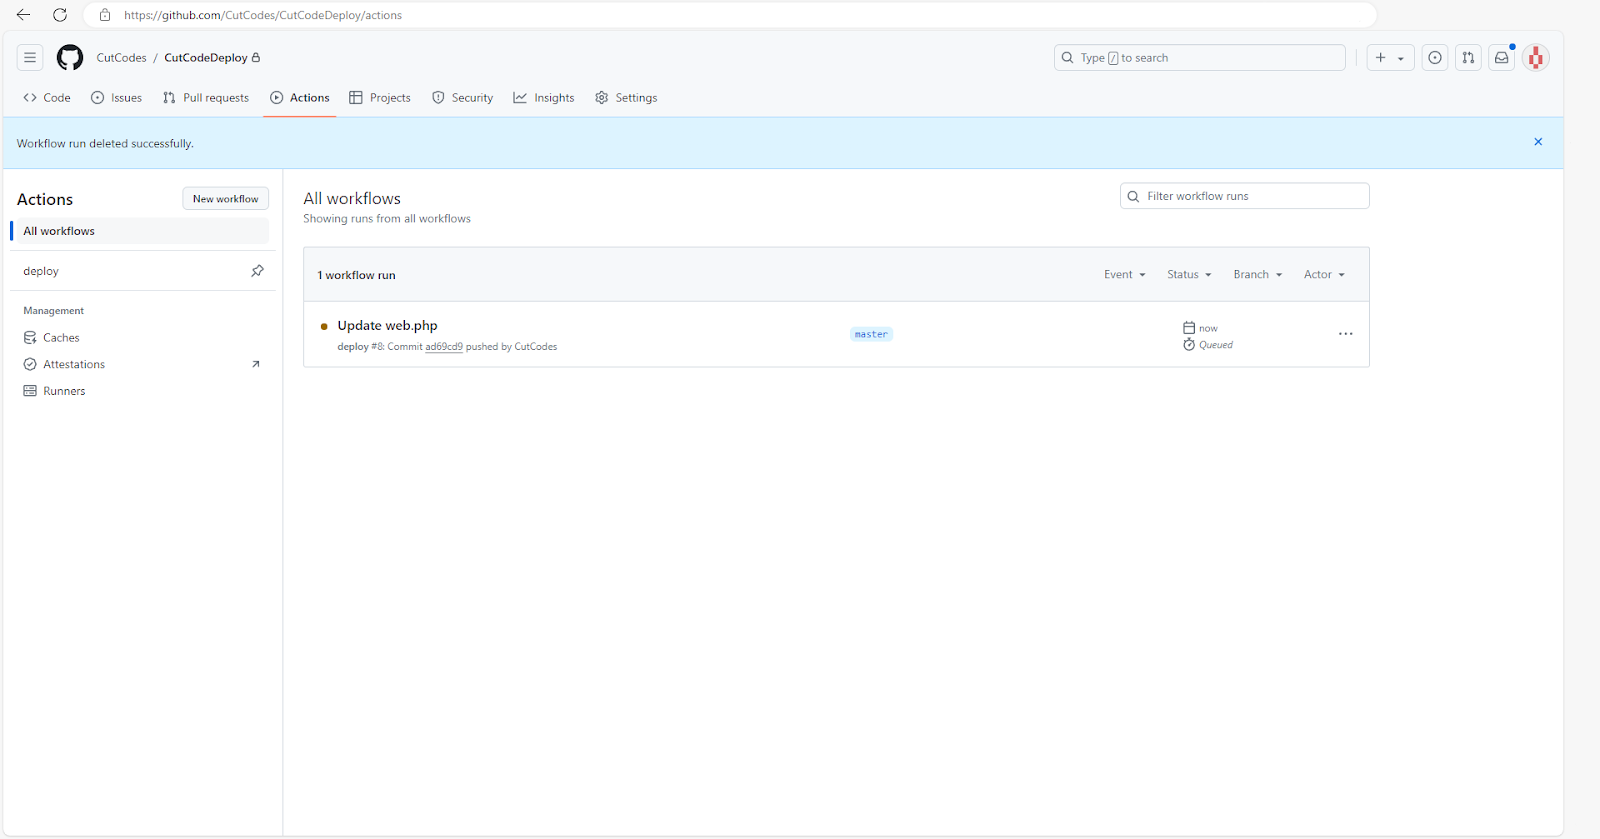Switch to the Insights tab

[x=544, y=98]
